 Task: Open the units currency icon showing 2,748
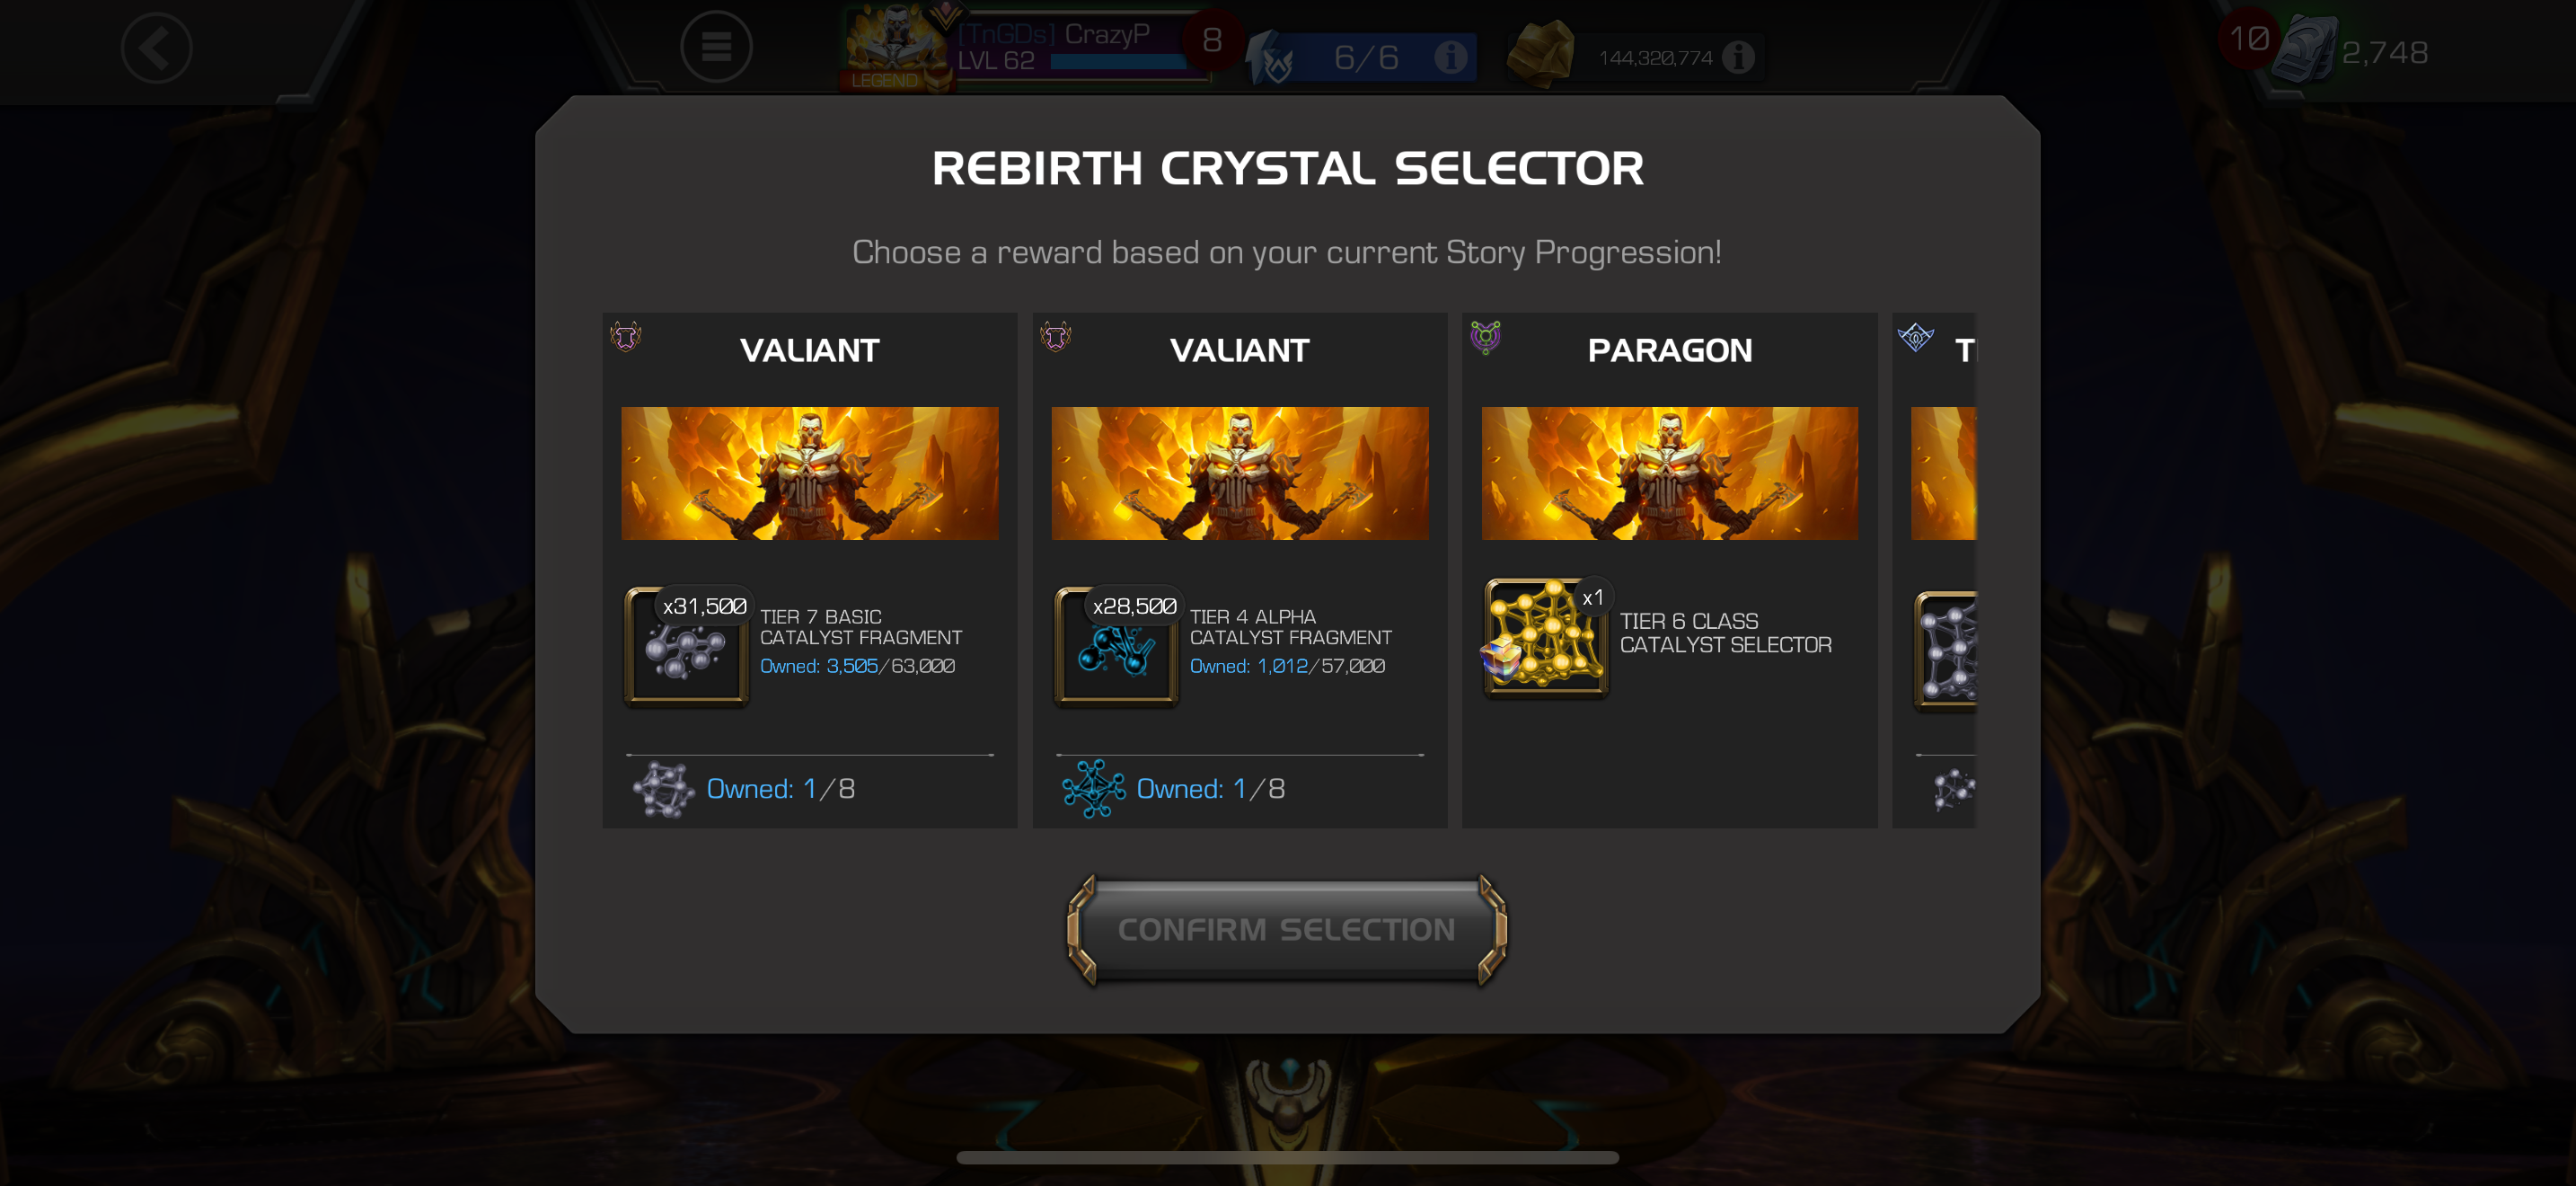click(2304, 50)
